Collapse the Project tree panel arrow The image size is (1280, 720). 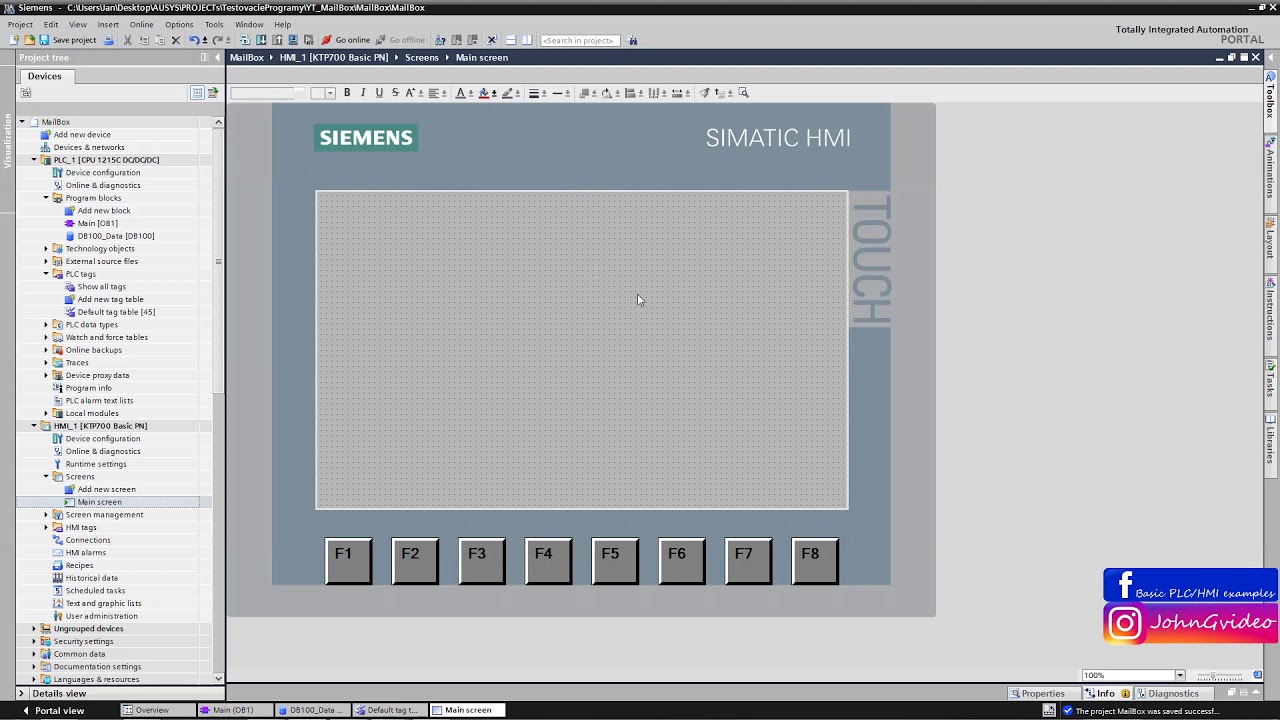(217, 58)
